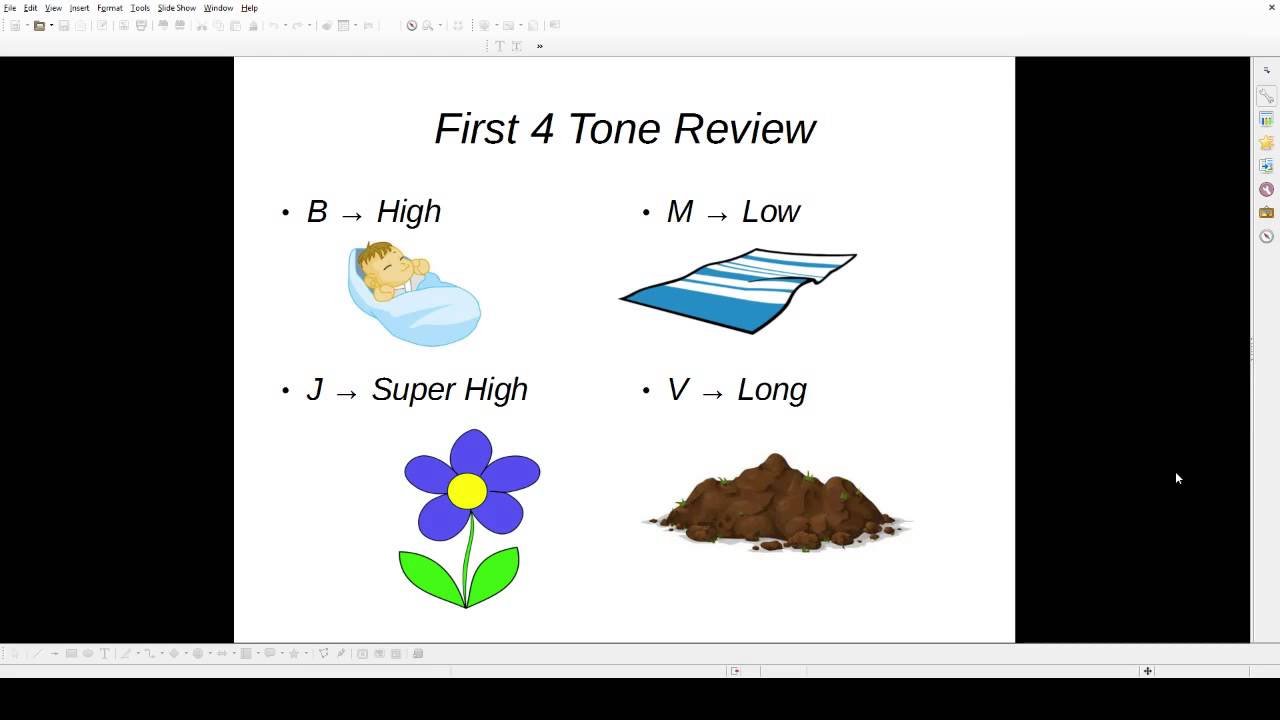Click the Redo arrow icon
This screenshot has width=1280, height=720.
point(297,25)
